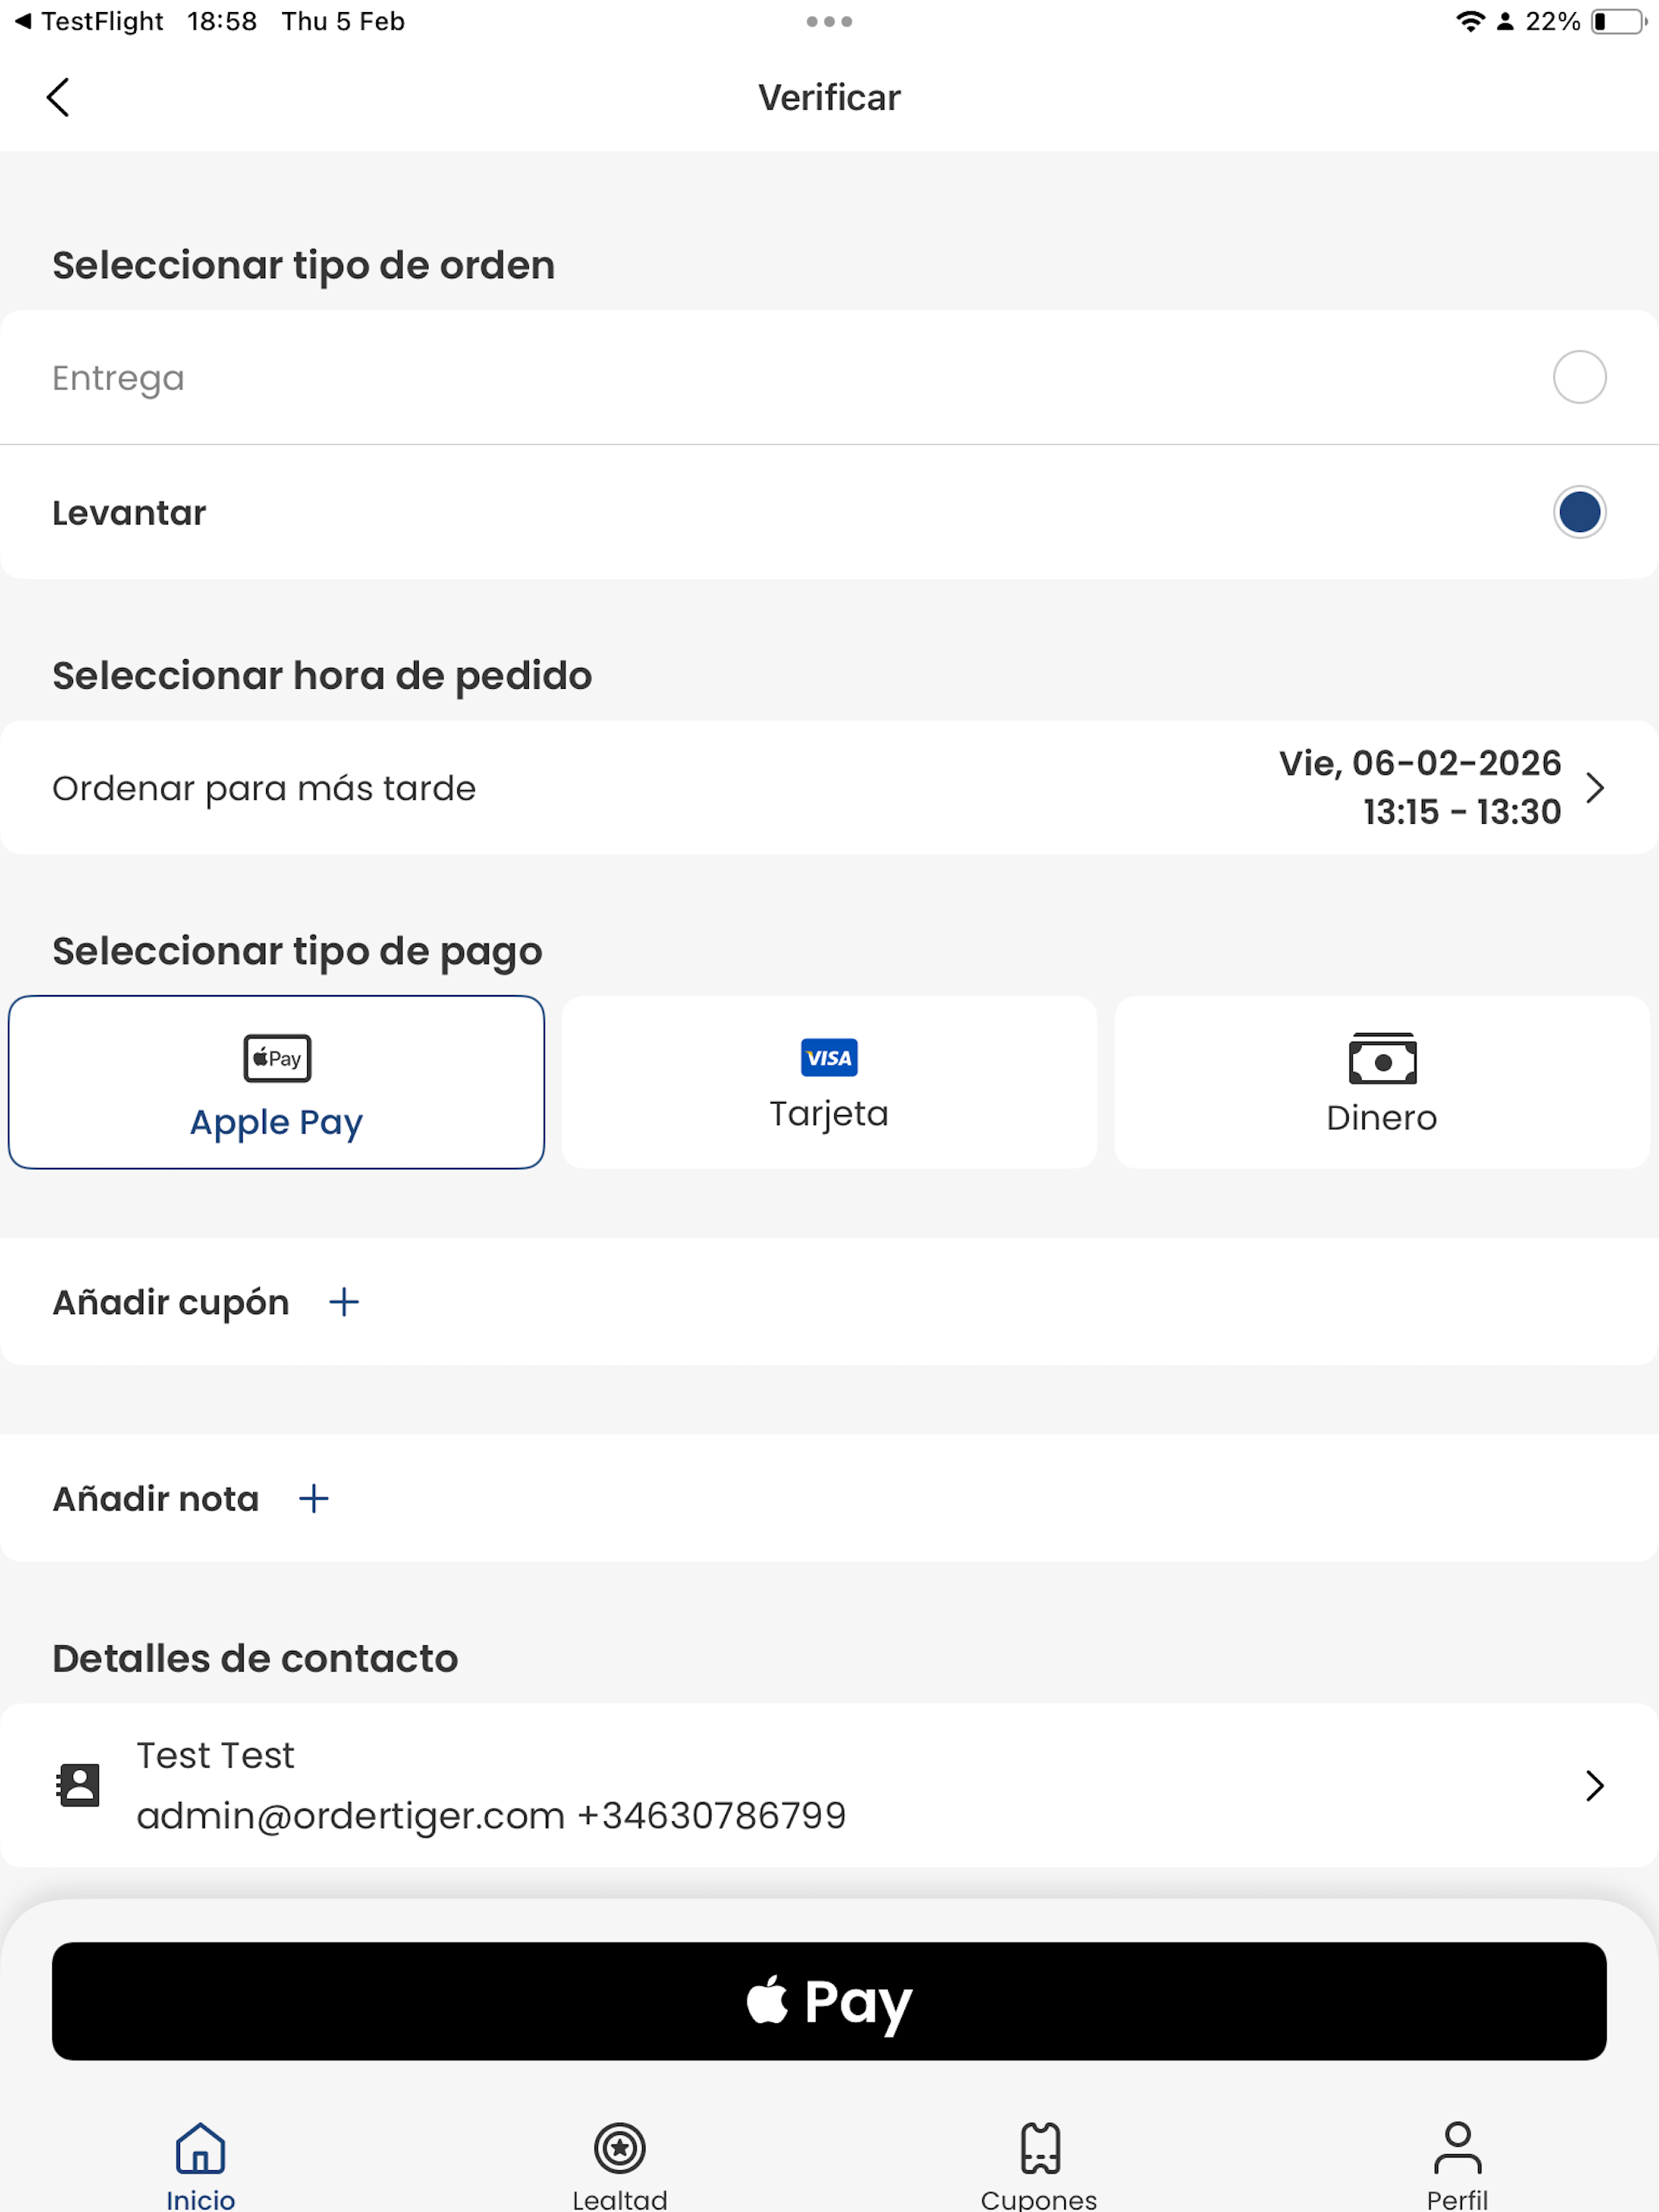Tap the Seleccionar tipo de orden heading
1659x2212 pixels.
(x=303, y=266)
